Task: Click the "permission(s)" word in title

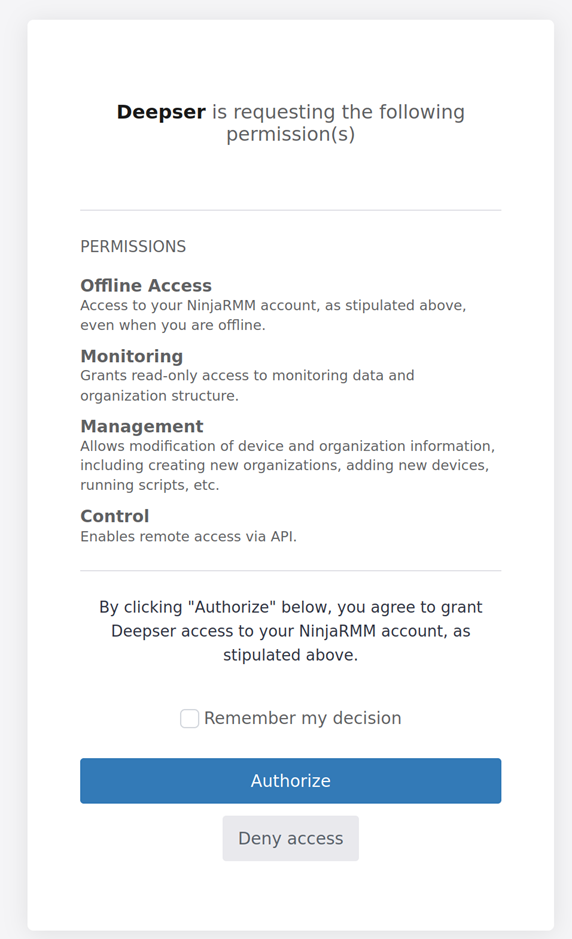Action: click(x=290, y=134)
